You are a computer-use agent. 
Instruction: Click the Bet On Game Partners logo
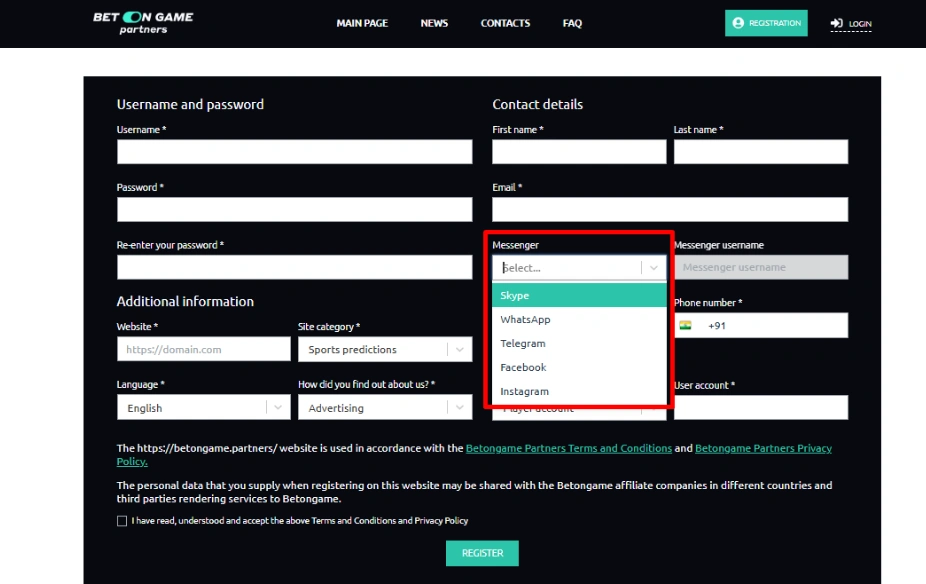(x=143, y=23)
